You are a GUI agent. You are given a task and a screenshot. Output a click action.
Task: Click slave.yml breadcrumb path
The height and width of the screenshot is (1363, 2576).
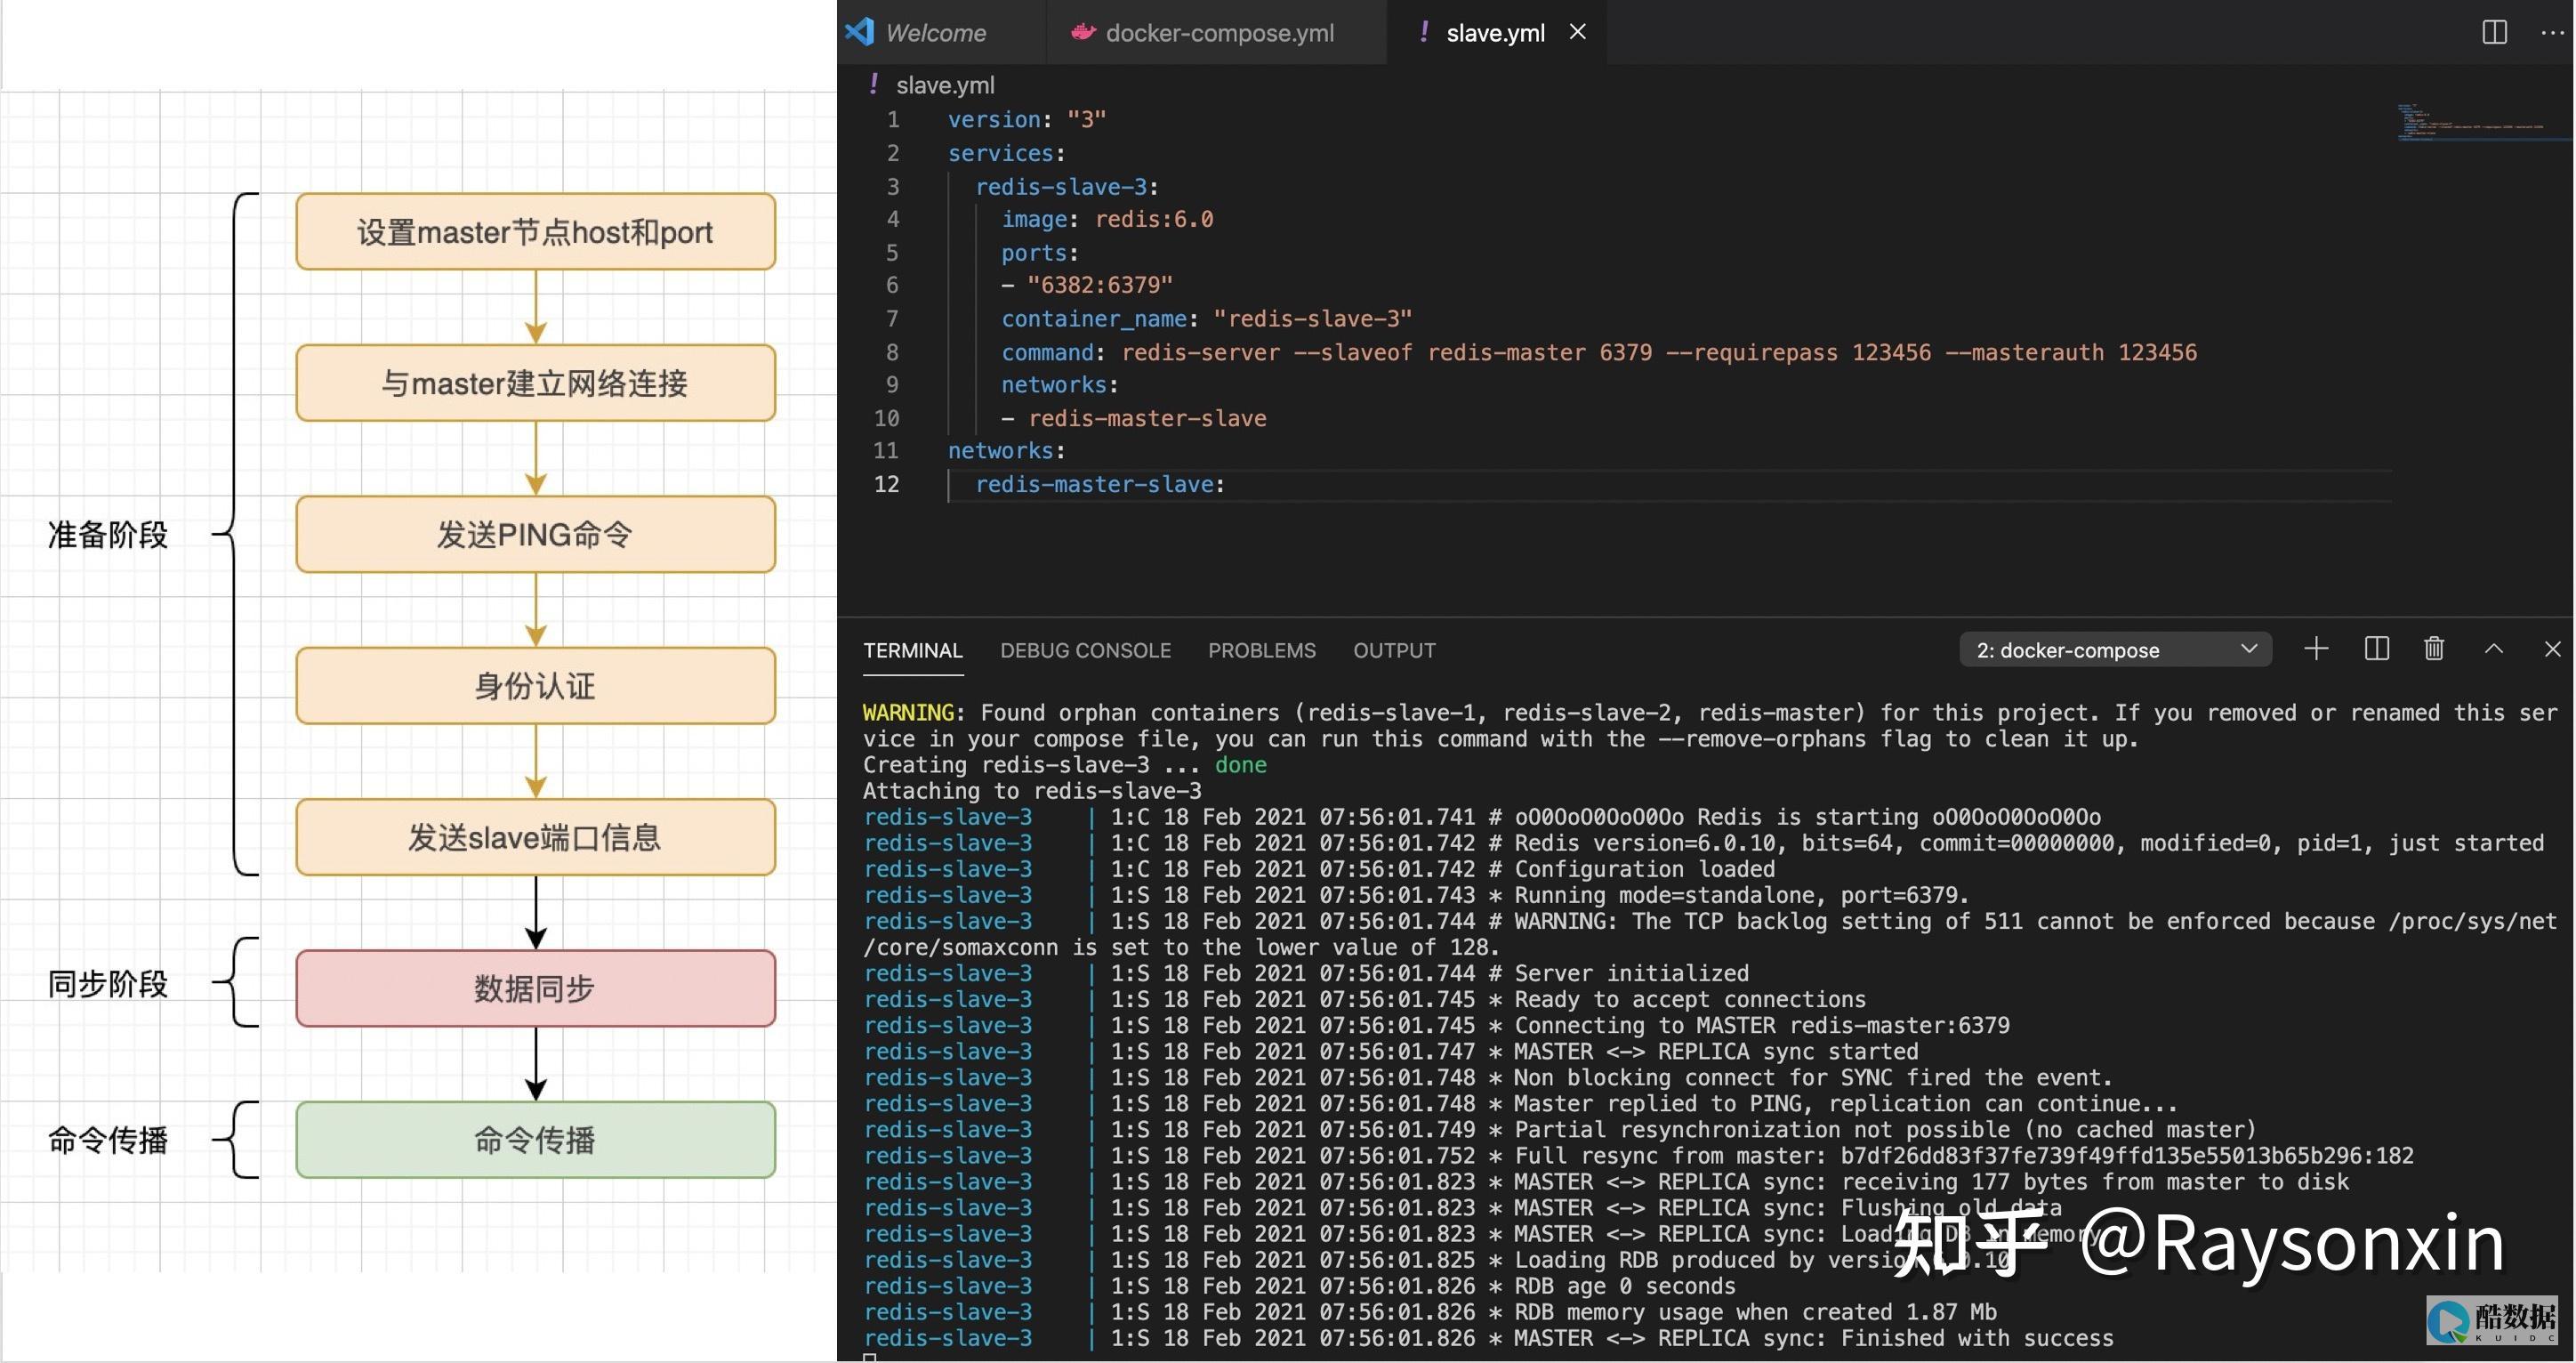pyautogui.click(x=944, y=85)
